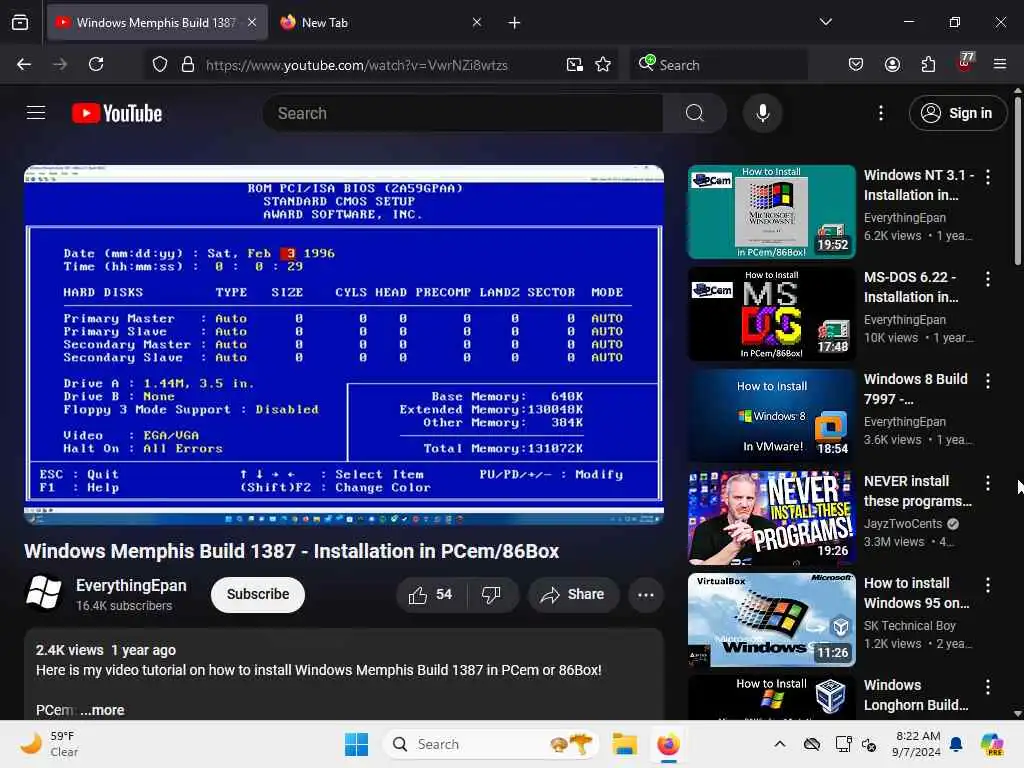Share this video
Viewport: 1024px width, 768px height.
point(573,594)
